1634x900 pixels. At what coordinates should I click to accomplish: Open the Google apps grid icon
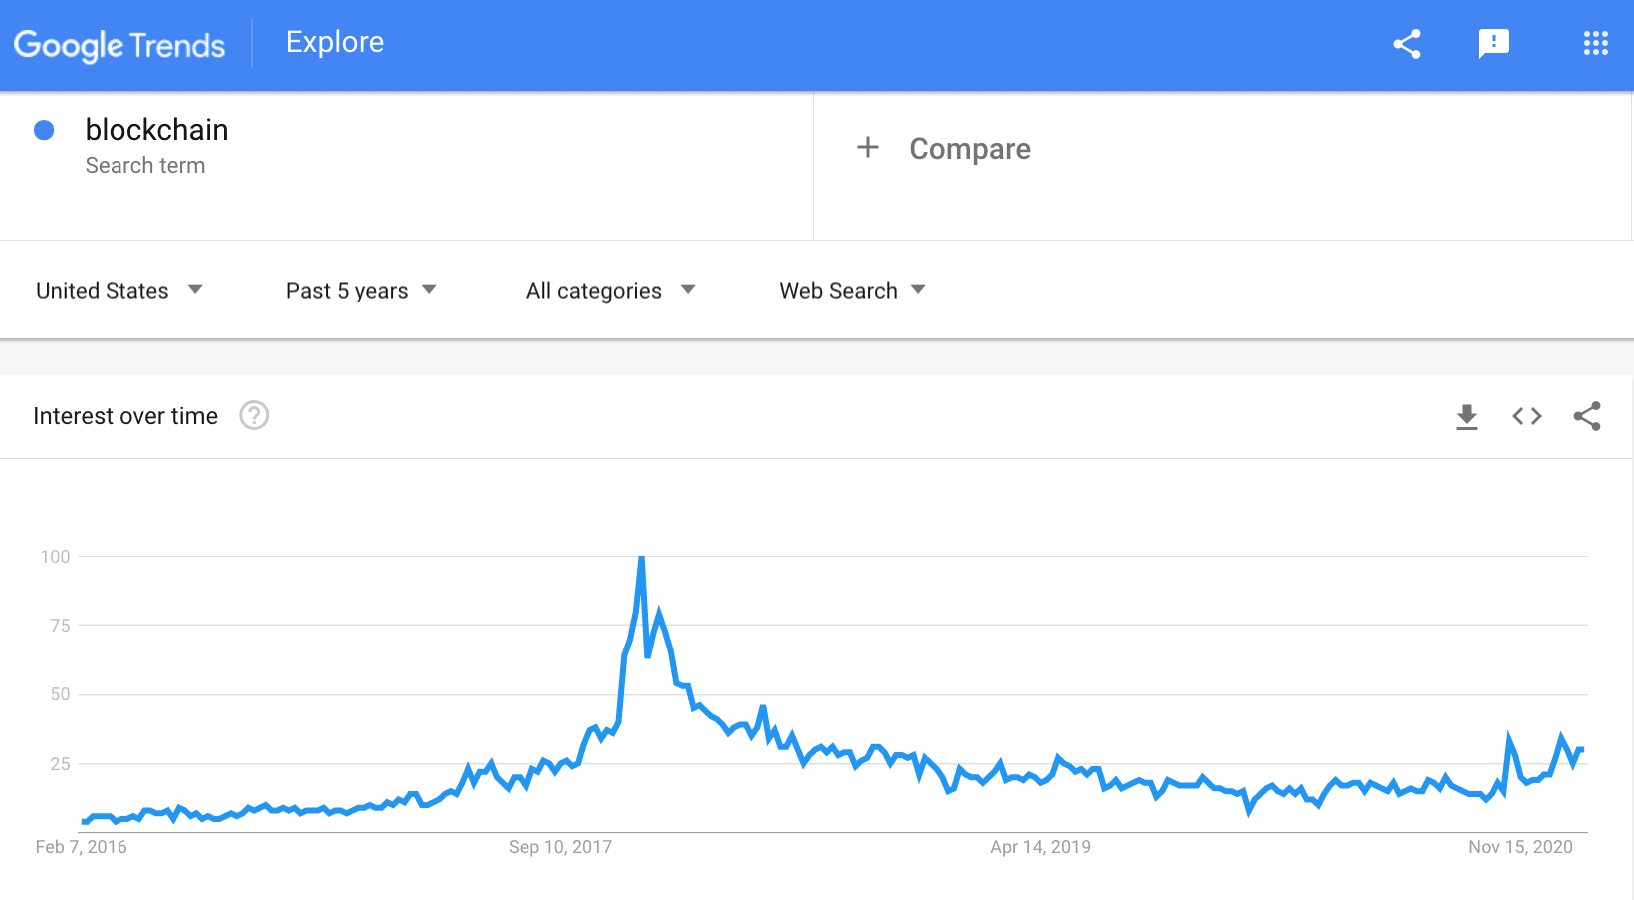pos(1595,43)
